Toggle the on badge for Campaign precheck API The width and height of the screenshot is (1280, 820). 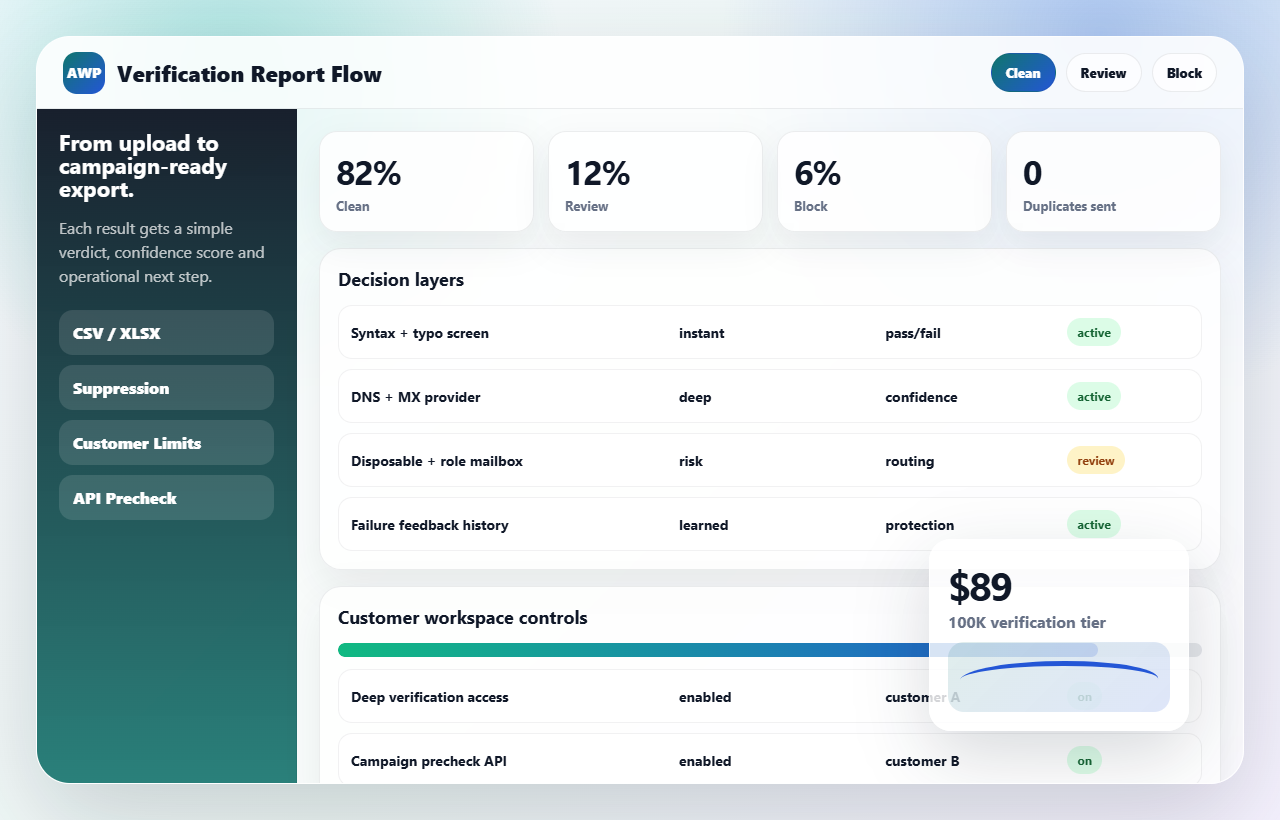tap(1084, 761)
